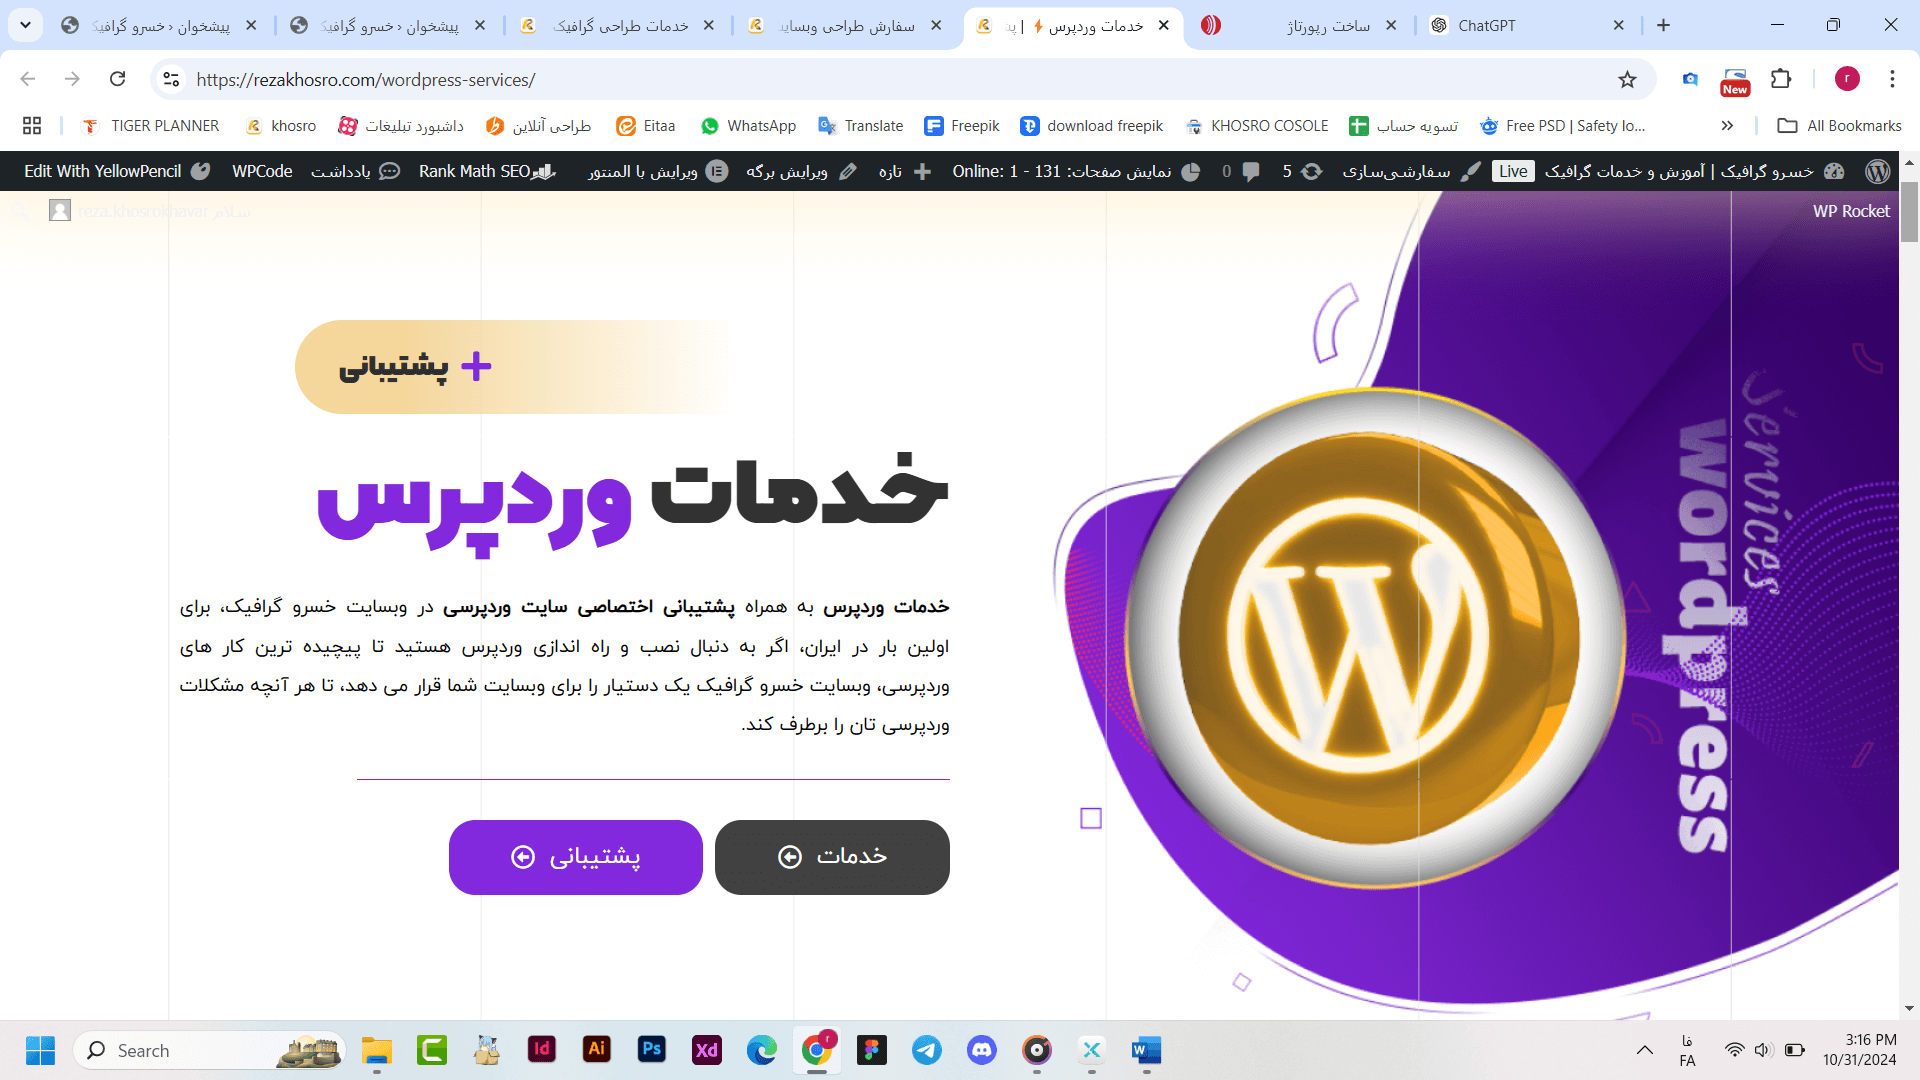Click the ChatGPT browser tab

coord(1523,25)
